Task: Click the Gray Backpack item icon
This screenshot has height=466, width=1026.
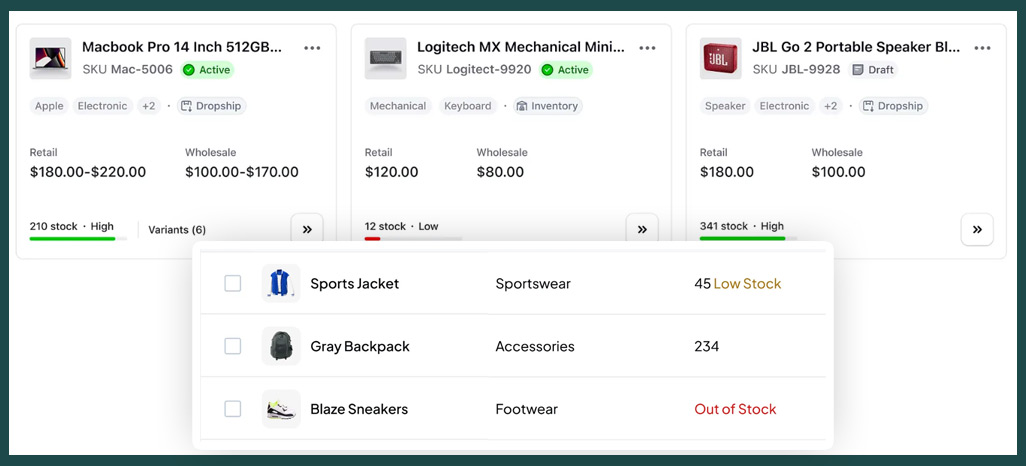Action: (281, 347)
